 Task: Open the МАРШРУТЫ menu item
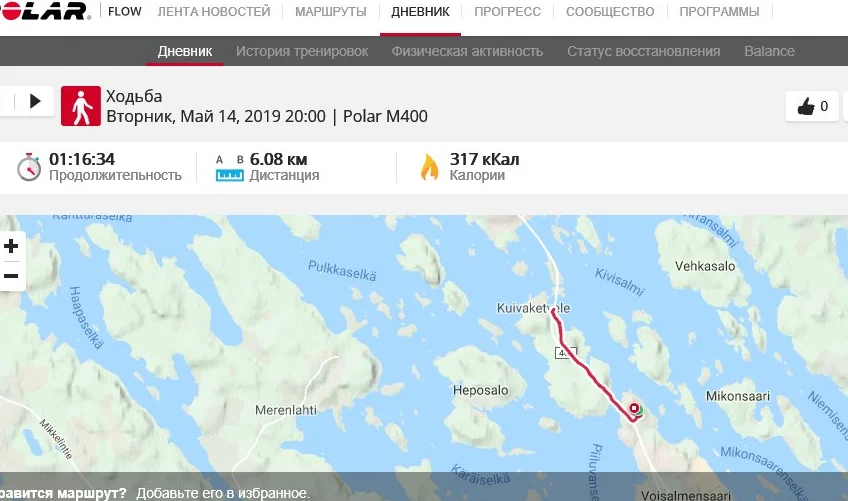tap(330, 11)
